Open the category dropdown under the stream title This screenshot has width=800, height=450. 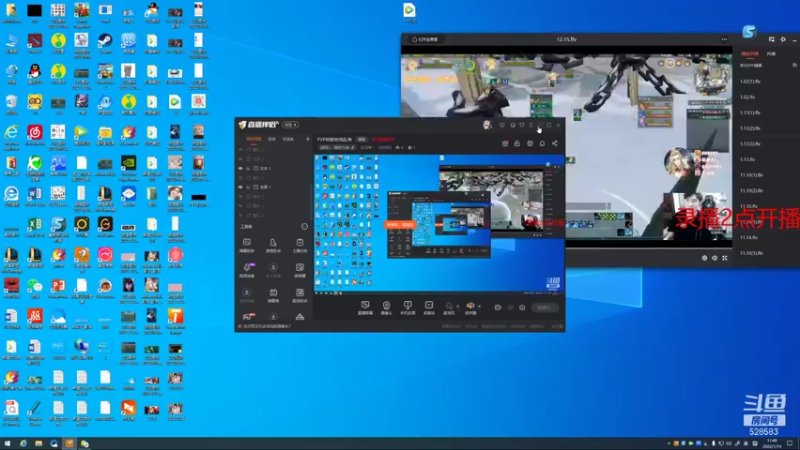[x=367, y=147]
